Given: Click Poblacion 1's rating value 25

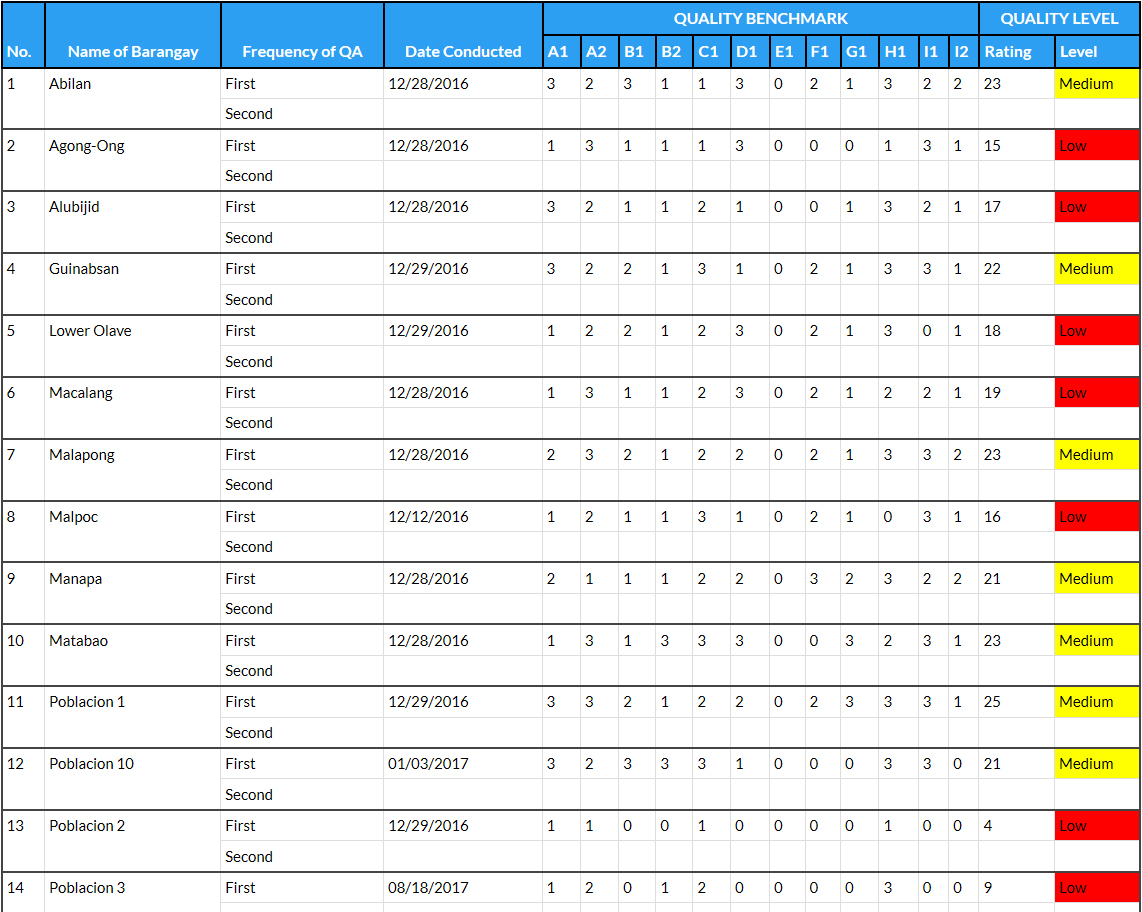Looking at the screenshot, I should (x=992, y=702).
